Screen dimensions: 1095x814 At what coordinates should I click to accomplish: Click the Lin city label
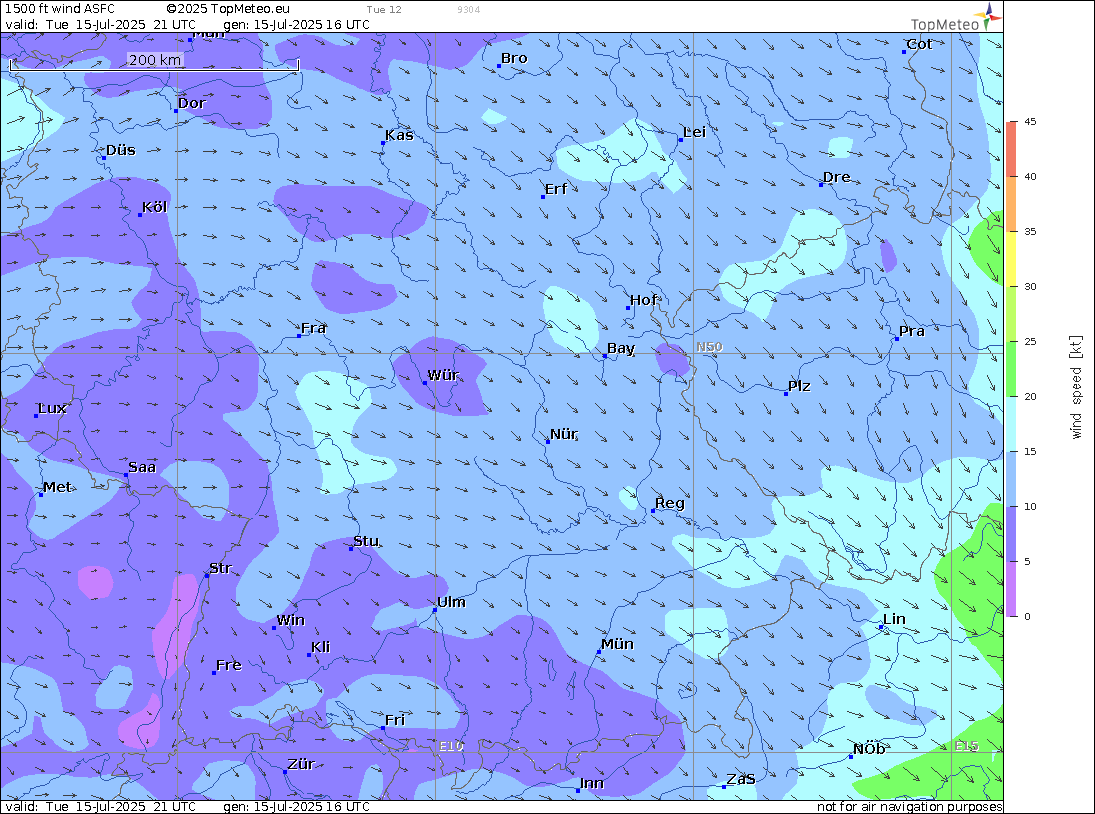click(895, 619)
